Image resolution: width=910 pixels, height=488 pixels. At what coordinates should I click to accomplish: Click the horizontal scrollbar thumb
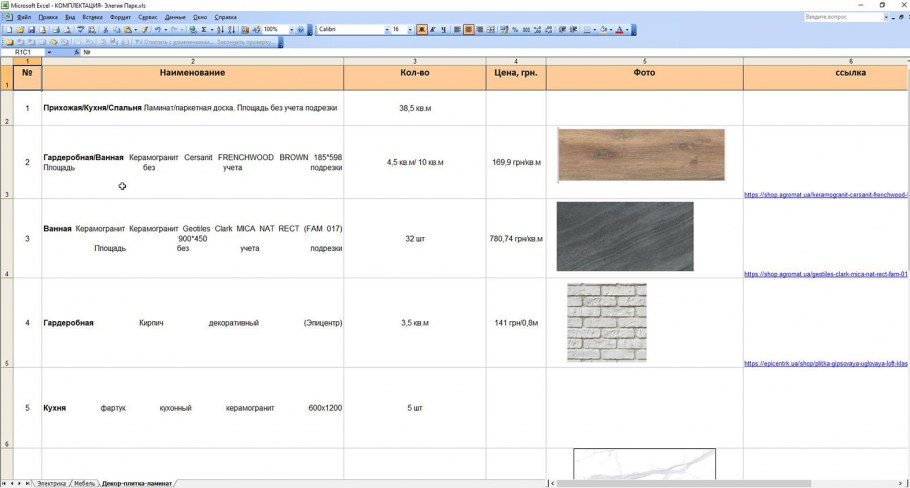(684, 483)
